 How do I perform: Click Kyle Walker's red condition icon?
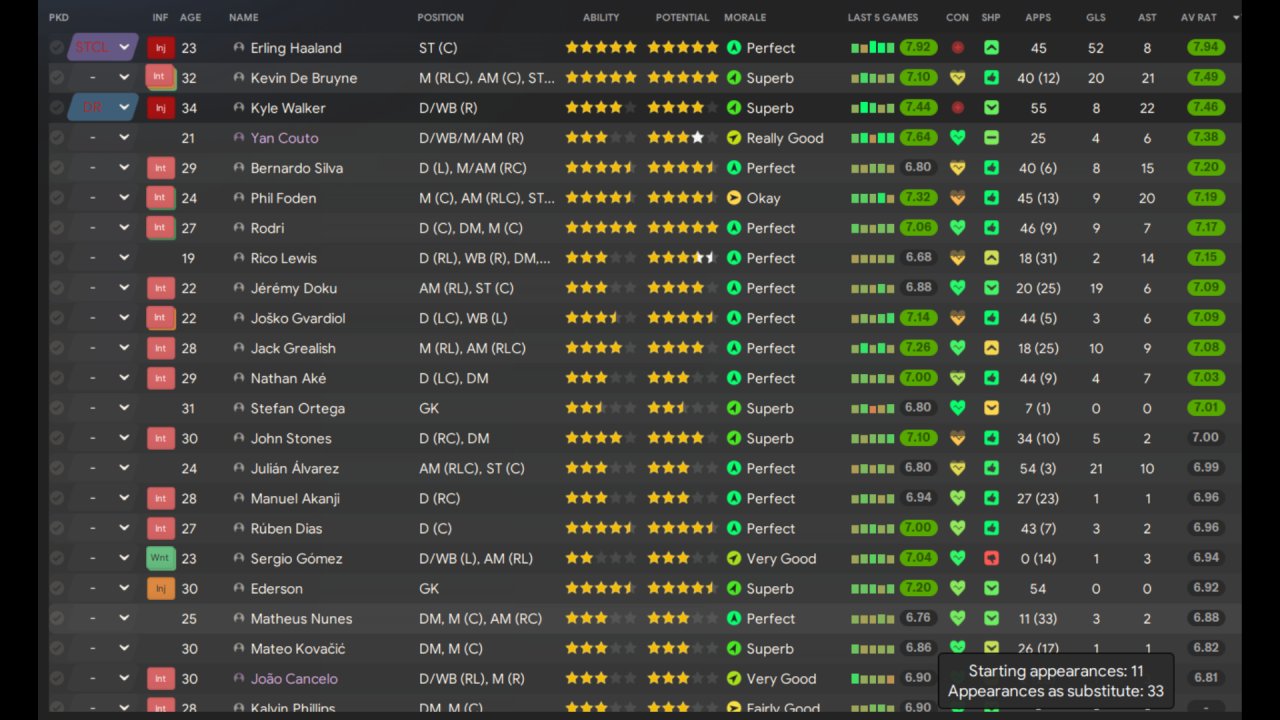point(958,108)
